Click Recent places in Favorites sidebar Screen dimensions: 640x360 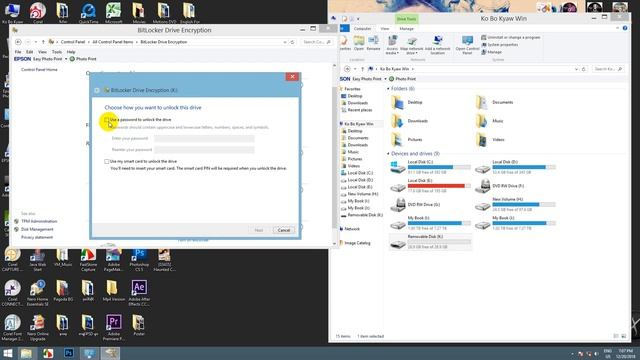pyautogui.click(x=360, y=110)
